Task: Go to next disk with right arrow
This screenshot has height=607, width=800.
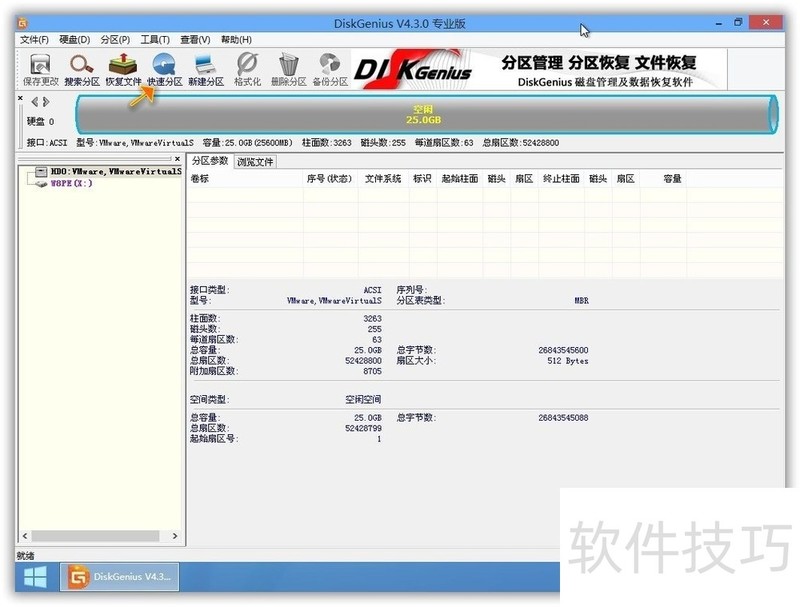Action: (46, 102)
